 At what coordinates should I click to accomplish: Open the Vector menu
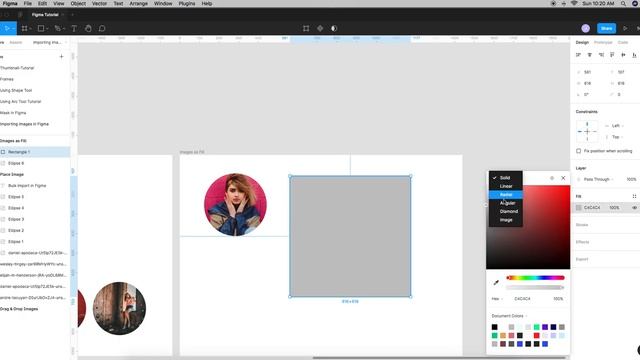(99, 3)
